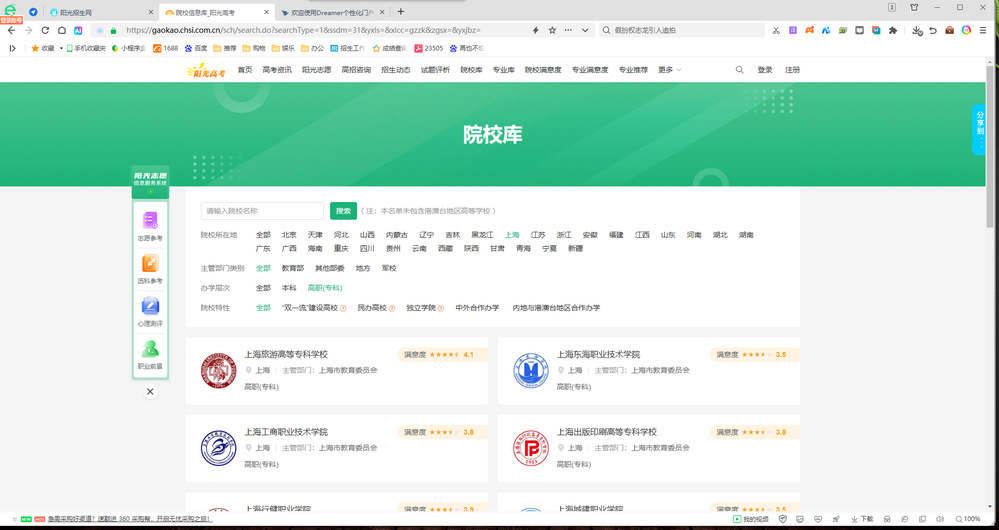Click the browser refresh icon

(x=44, y=31)
